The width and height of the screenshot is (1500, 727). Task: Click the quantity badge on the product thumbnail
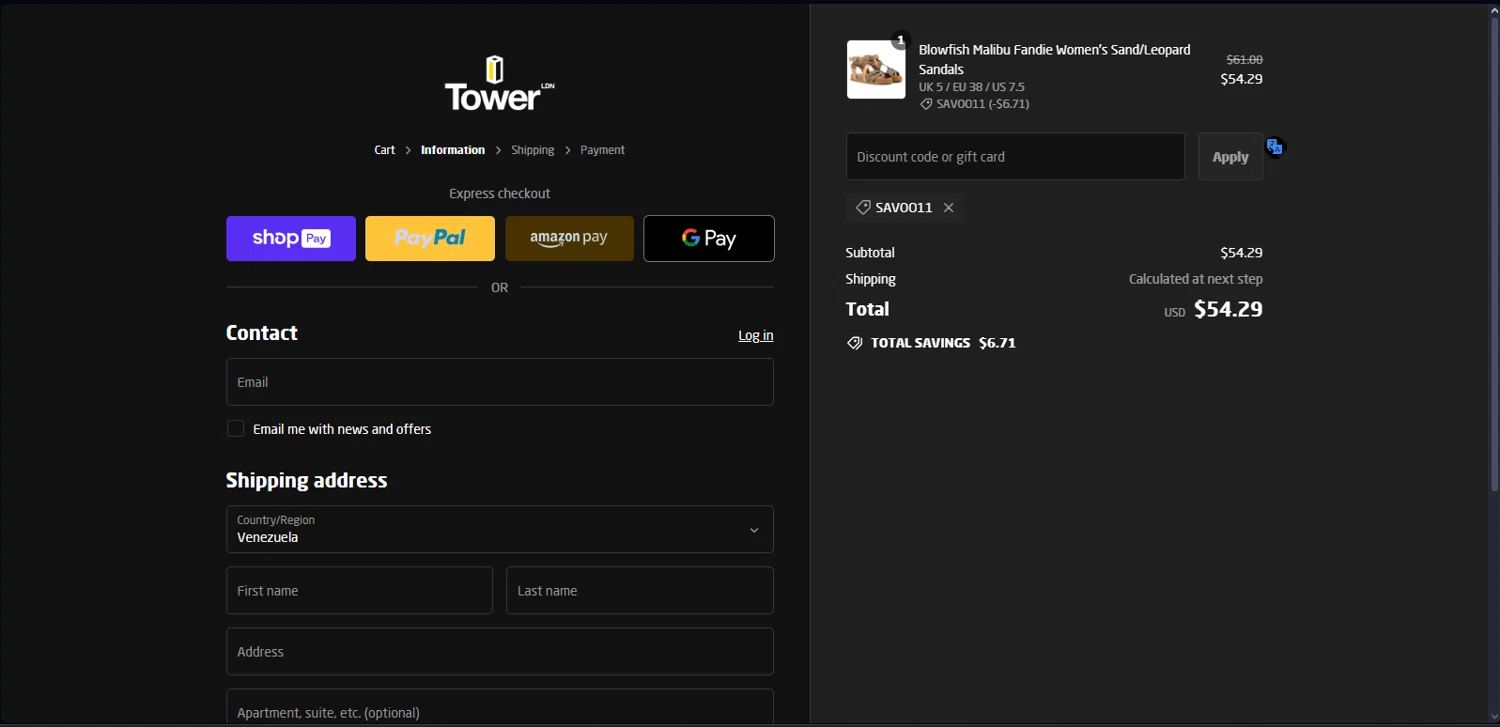900,41
